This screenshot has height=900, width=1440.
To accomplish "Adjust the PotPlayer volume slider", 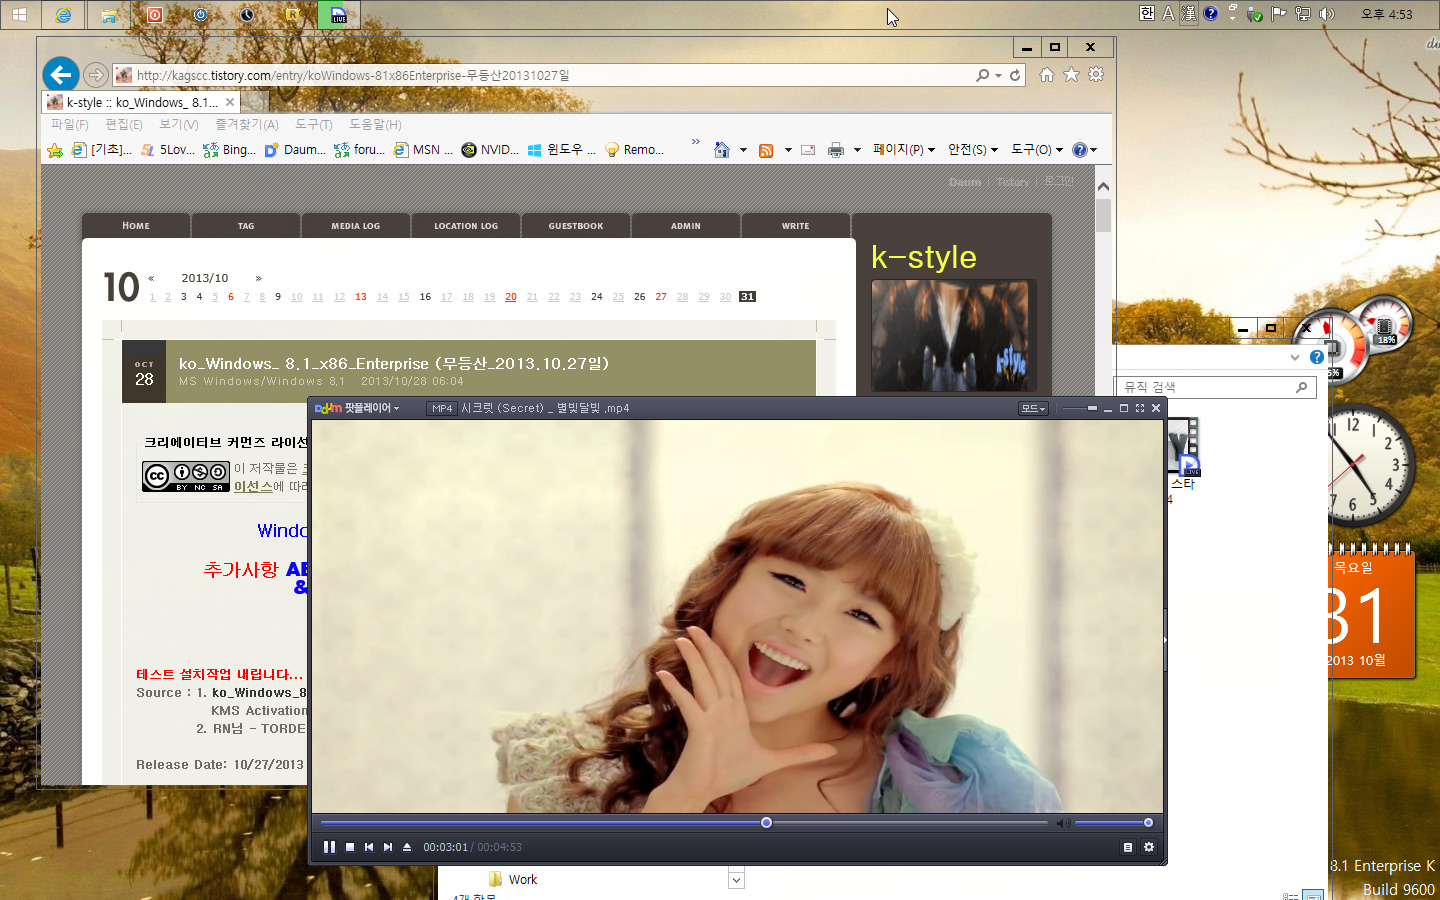I will coord(1114,823).
